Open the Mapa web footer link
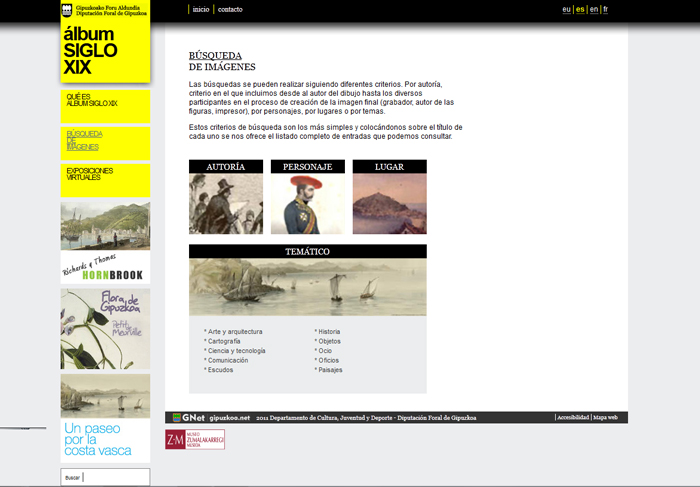The image size is (700, 487). 606,417
